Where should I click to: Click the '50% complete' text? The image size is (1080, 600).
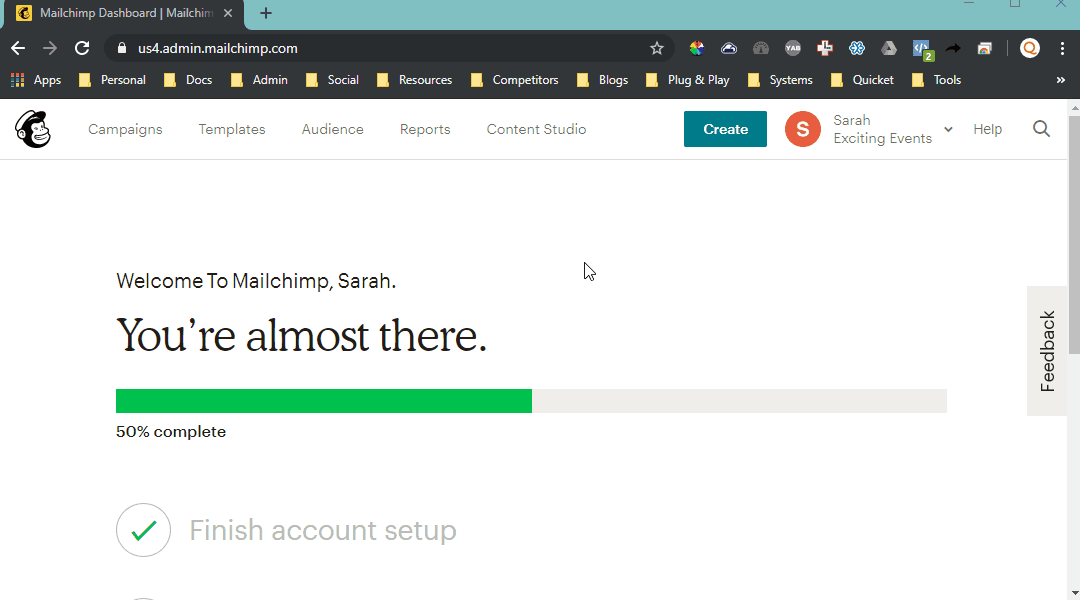[171, 432]
